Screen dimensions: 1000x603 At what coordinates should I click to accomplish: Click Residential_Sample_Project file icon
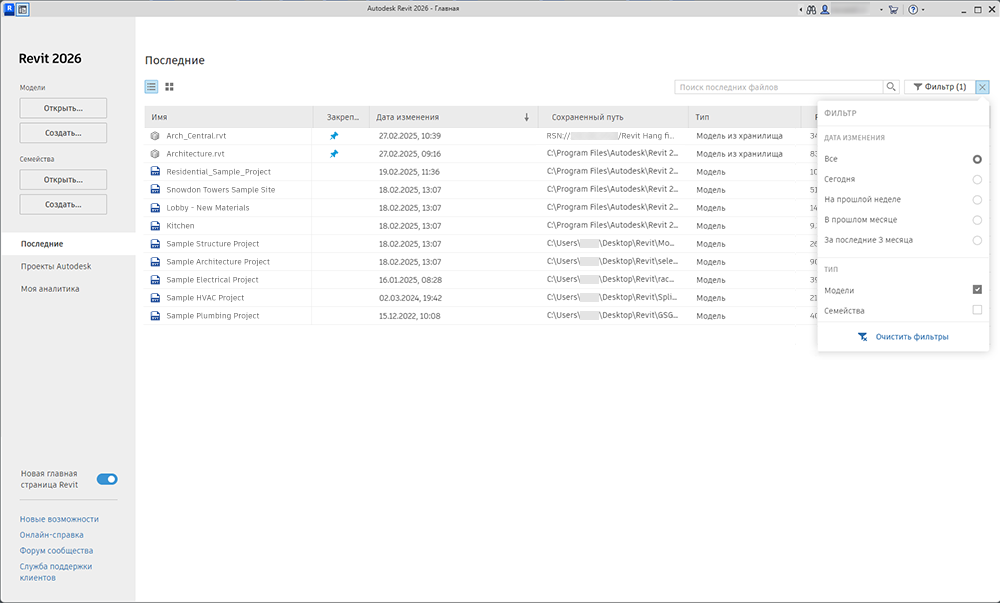tap(154, 171)
